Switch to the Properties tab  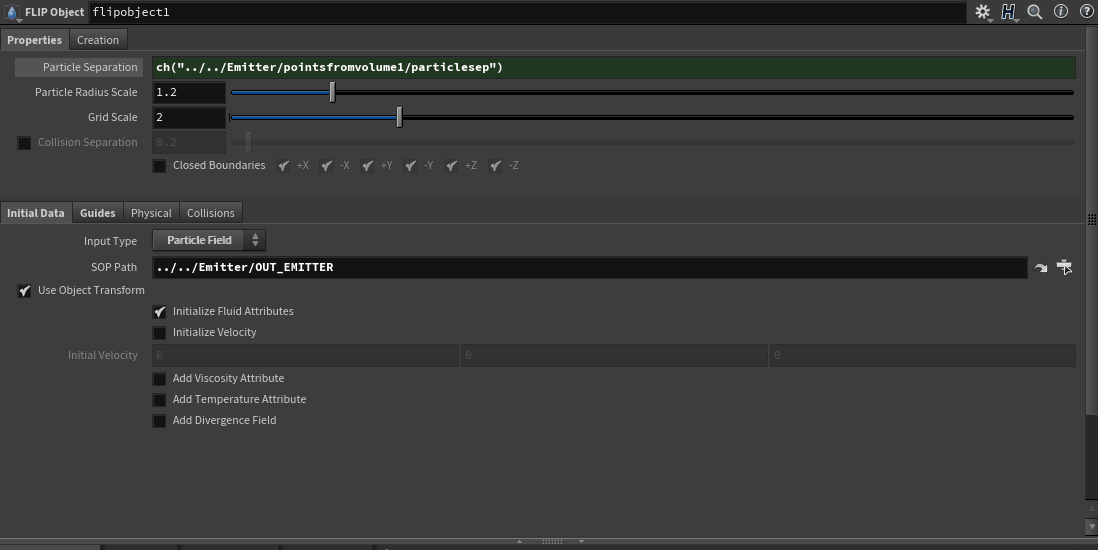pyautogui.click(x=34, y=40)
